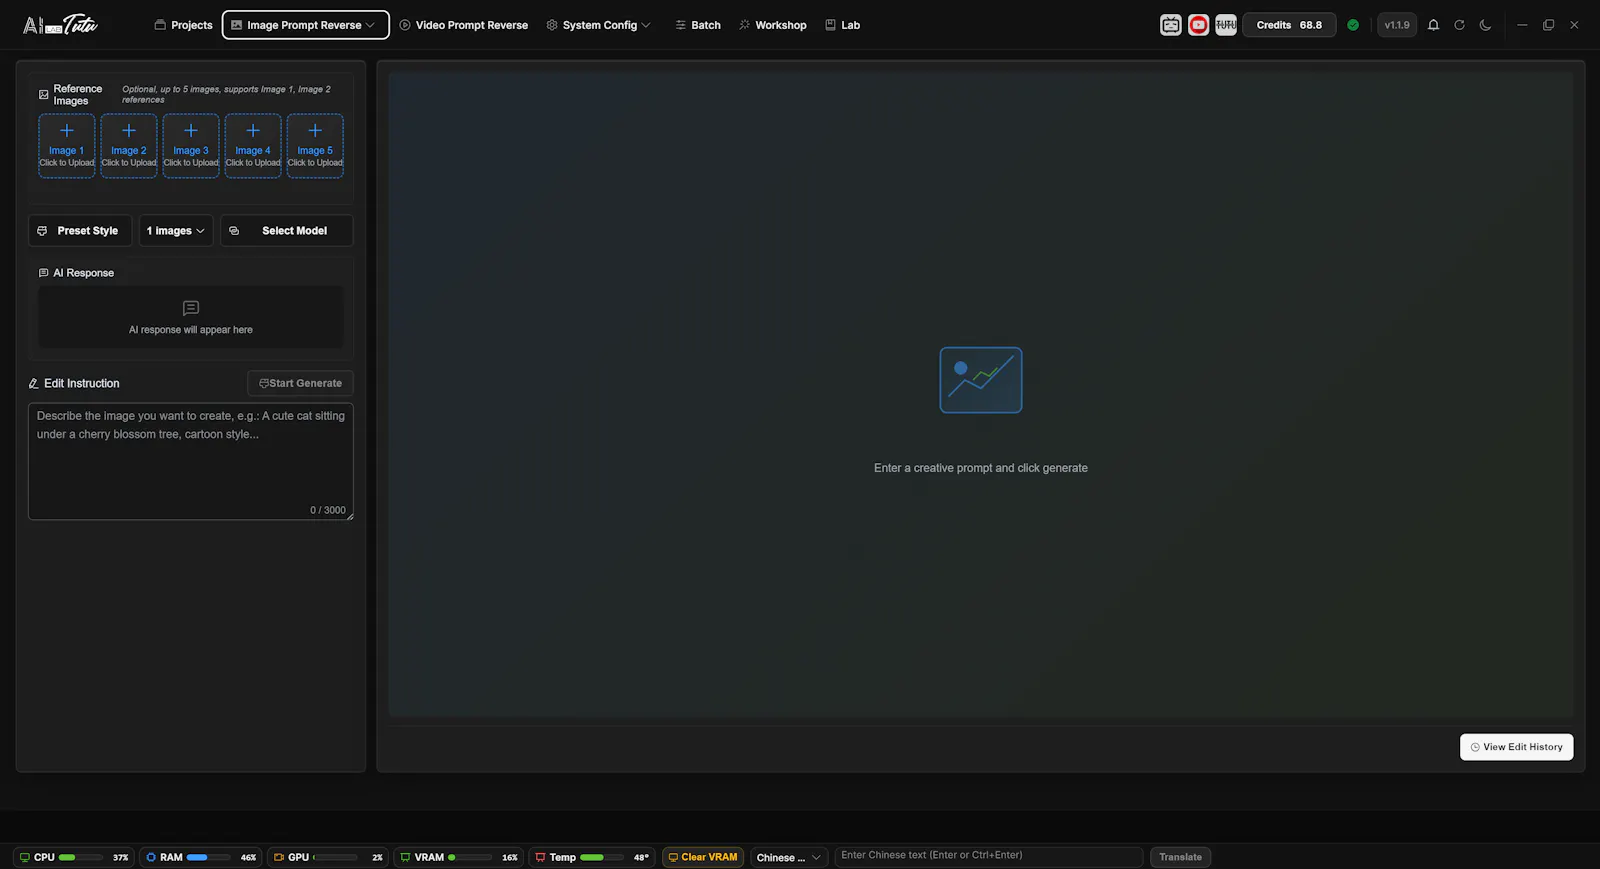
Task: Click the Video Prompt Reverse play icon
Action: click(x=405, y=25)
